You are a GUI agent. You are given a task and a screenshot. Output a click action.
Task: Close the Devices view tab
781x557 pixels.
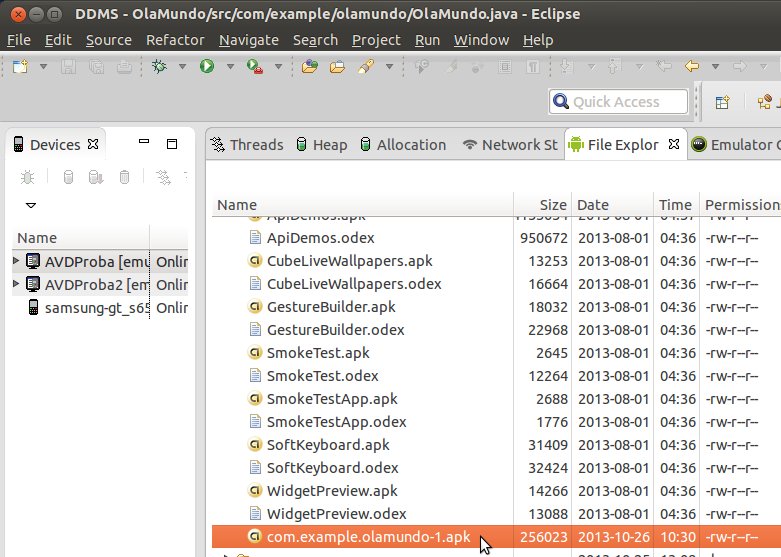click(93, 144)
